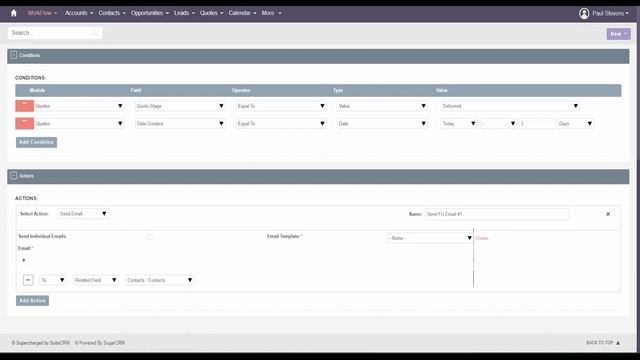Toggle Send Individual Emails checkbox
The width and height of the screenshot is (640, 360).
[150, 236]
